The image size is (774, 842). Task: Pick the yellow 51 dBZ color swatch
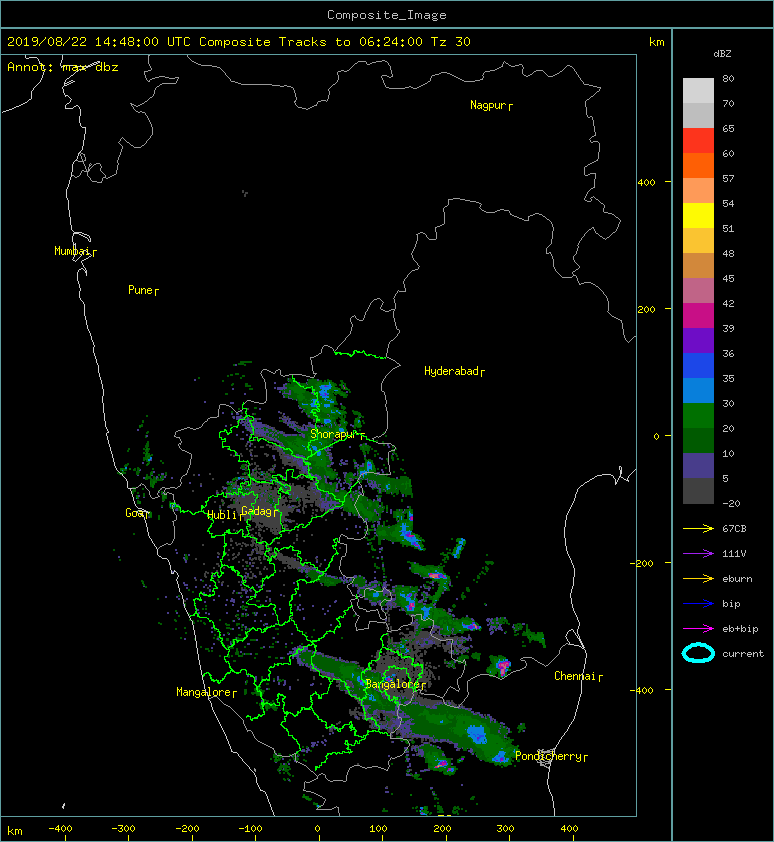coord(698,215)
